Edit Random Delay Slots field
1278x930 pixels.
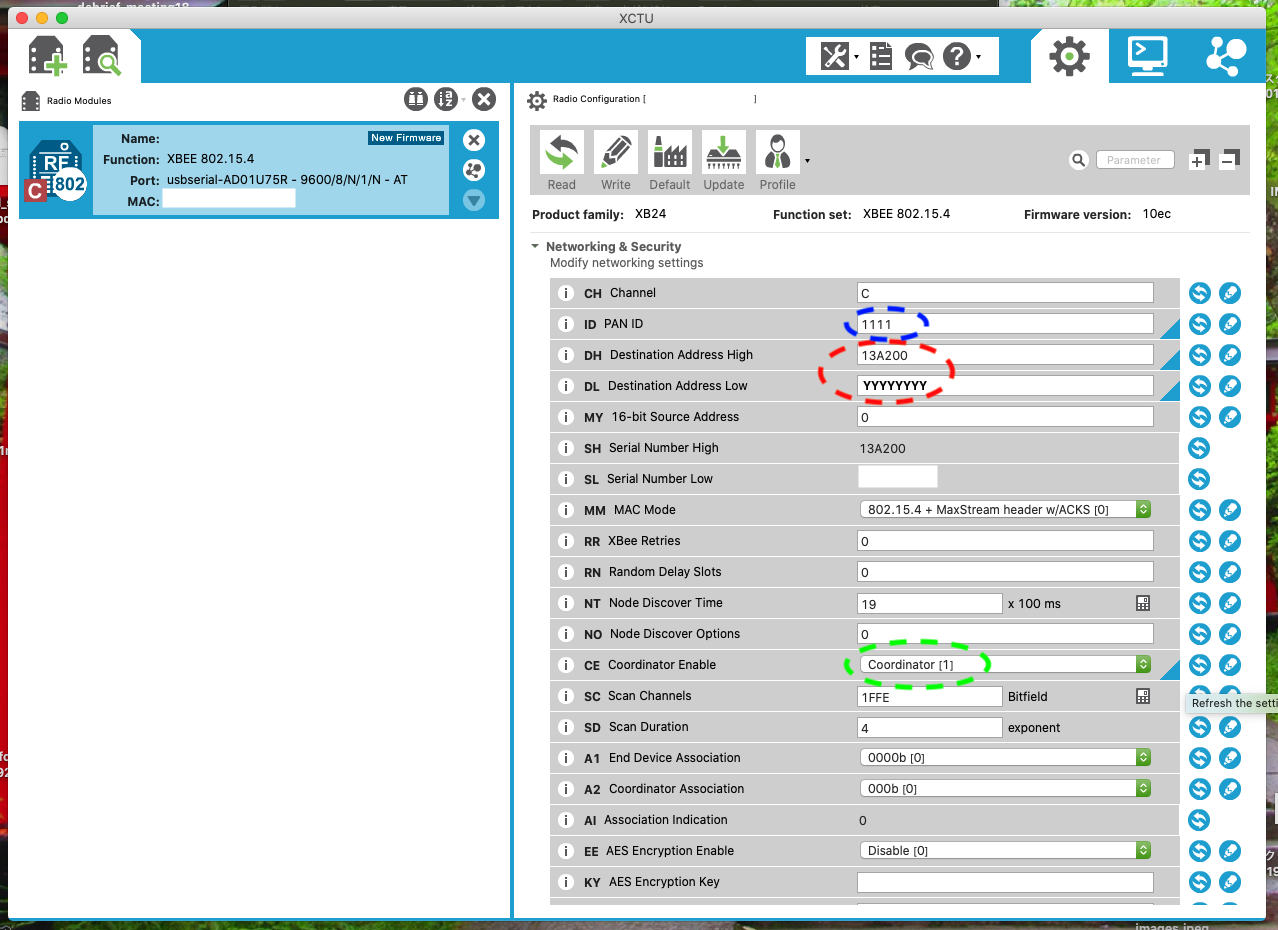pos(1005,572)
